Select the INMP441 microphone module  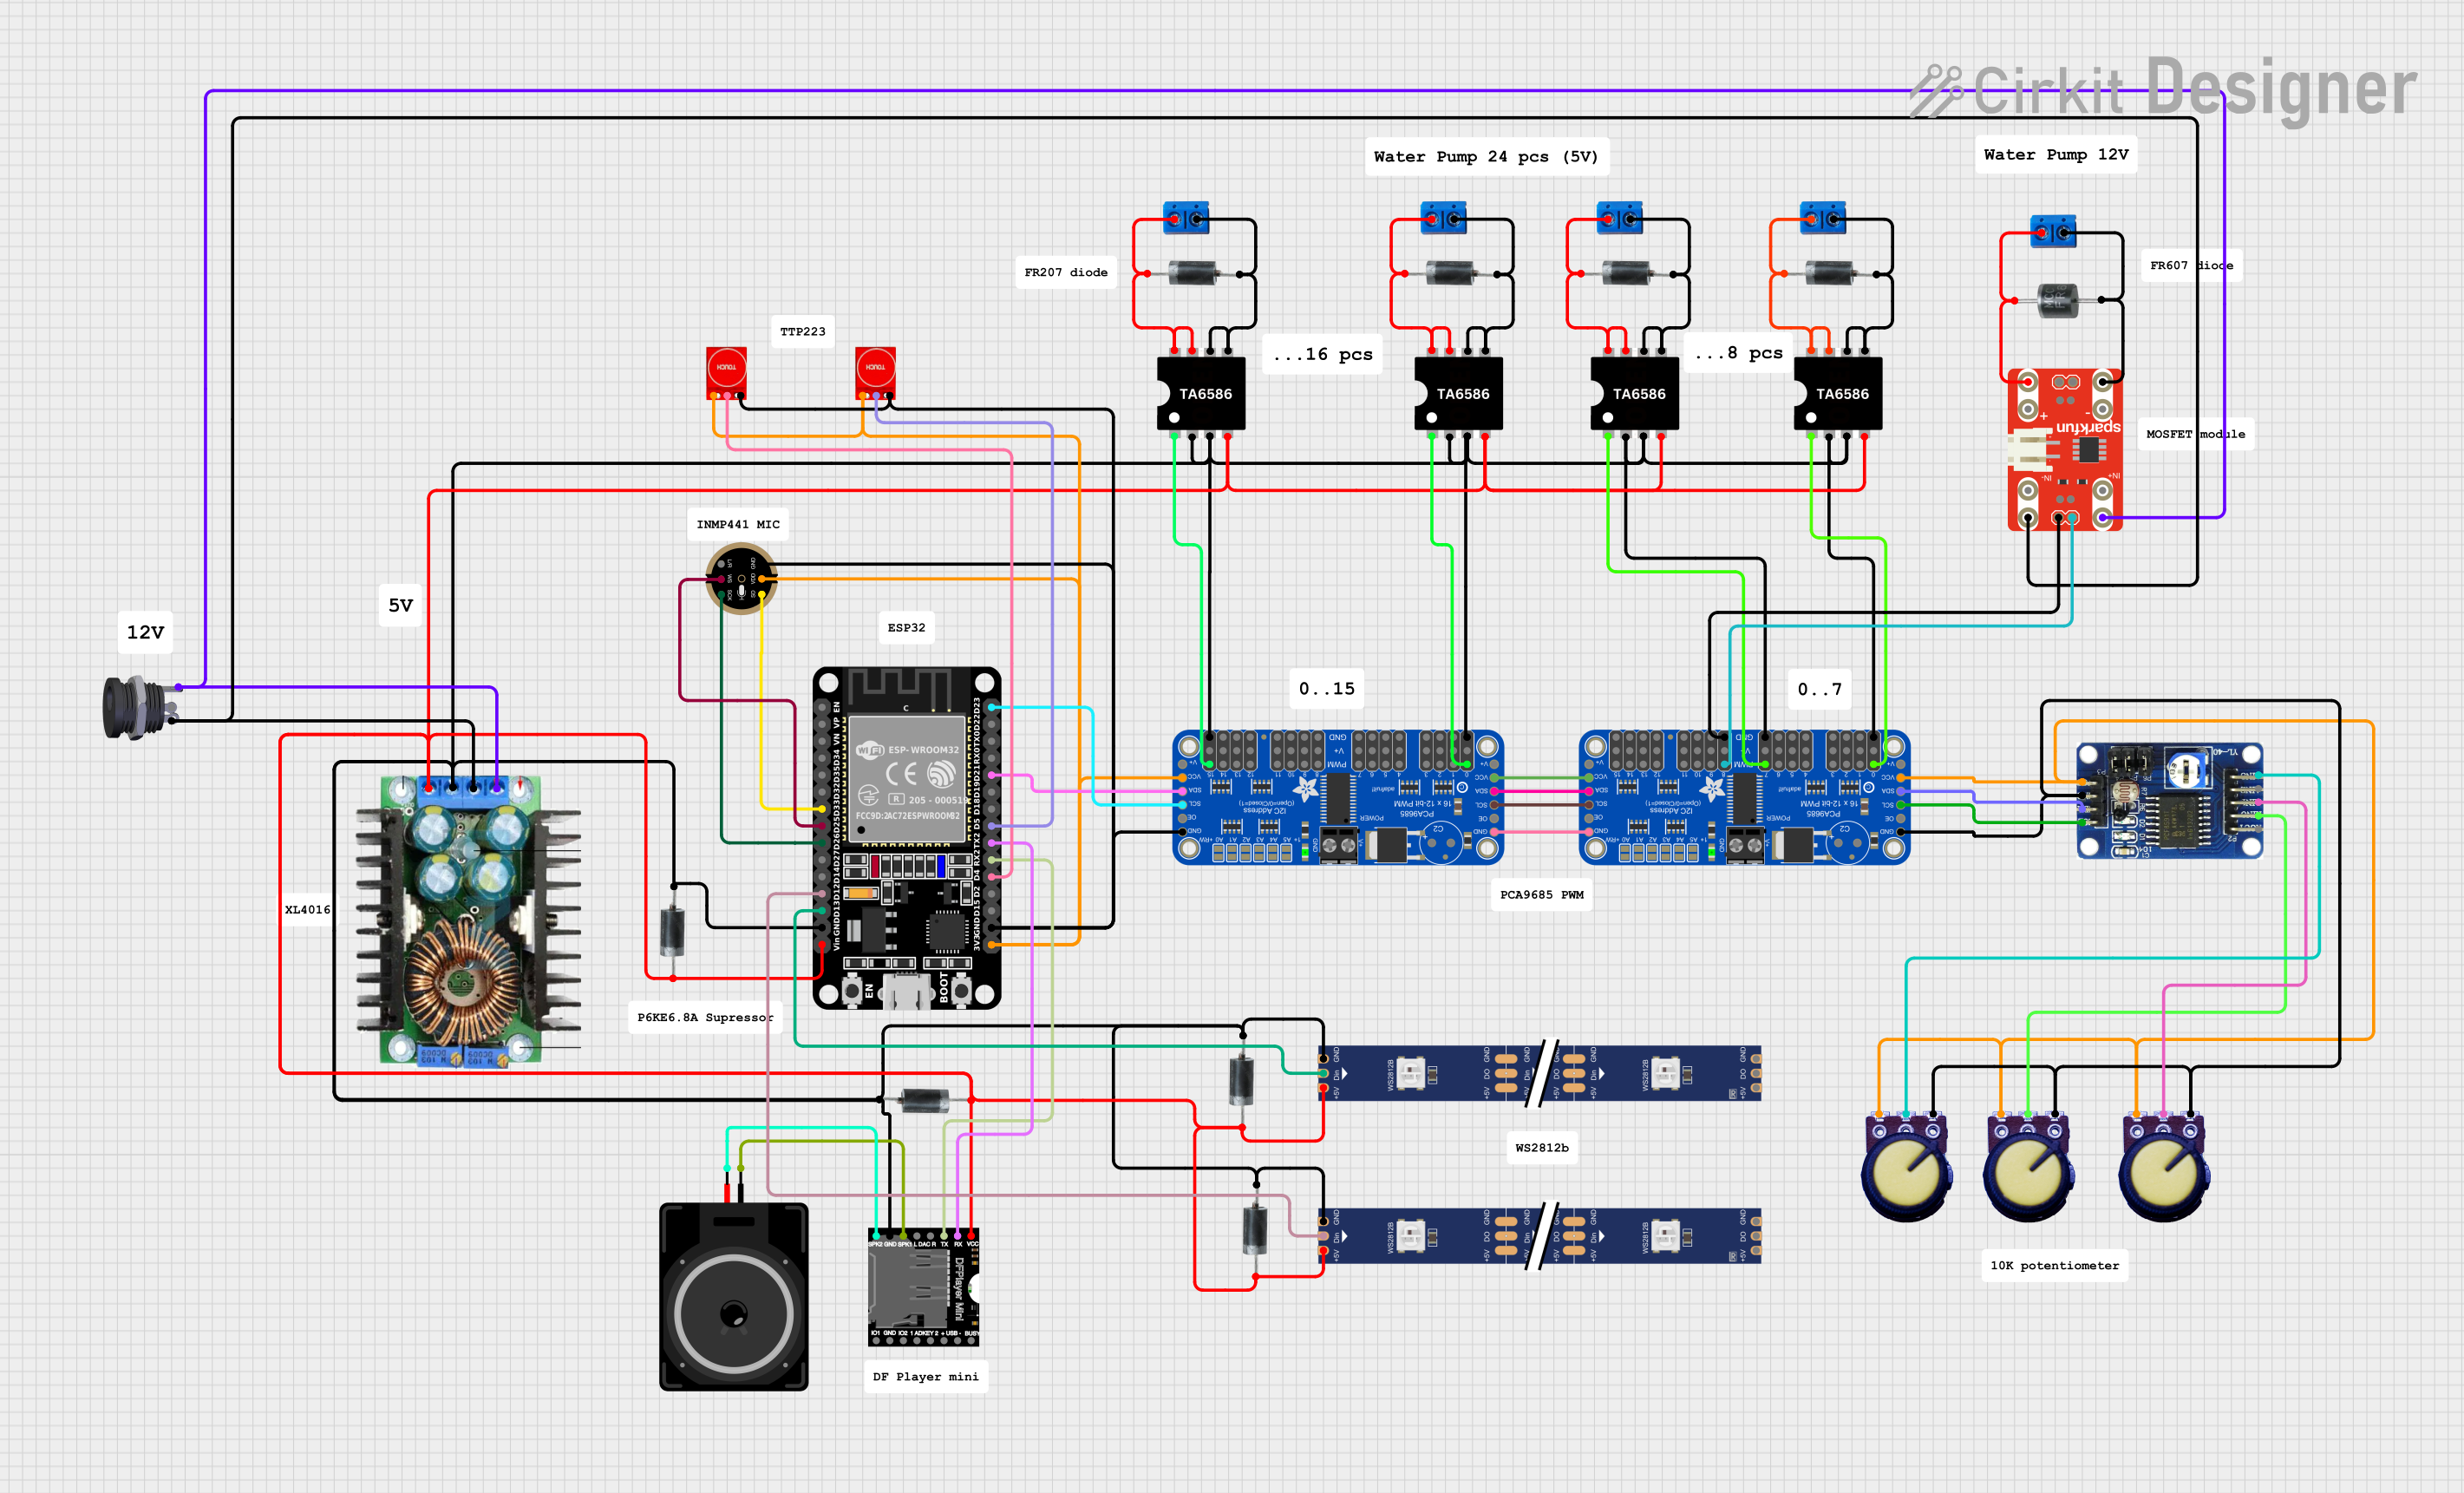pyautogui.click(x=741, y=579)
